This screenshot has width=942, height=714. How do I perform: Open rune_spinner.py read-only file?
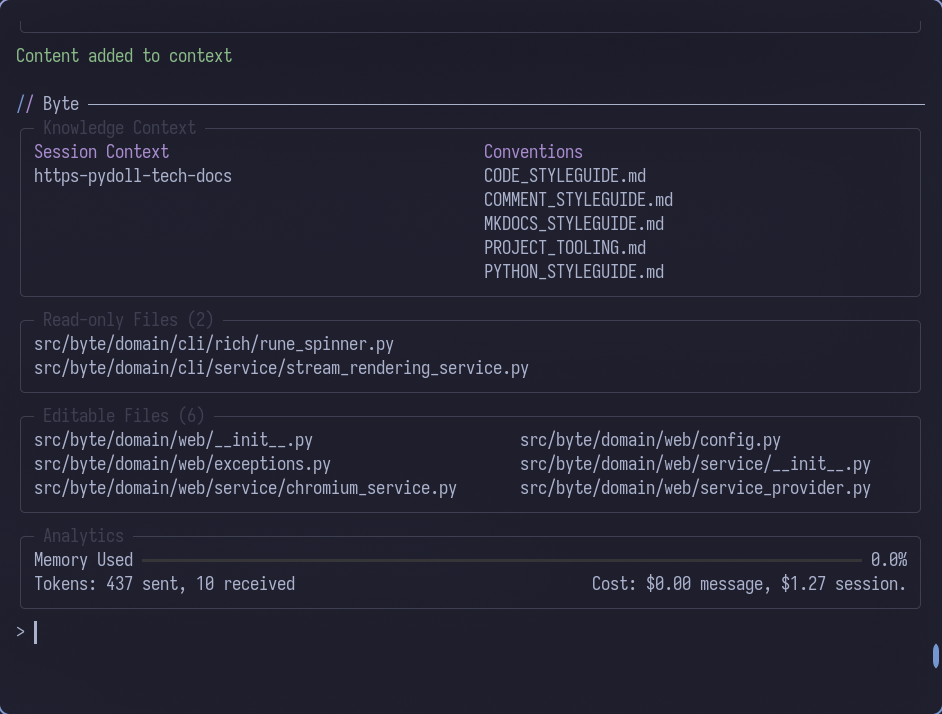pyautogui.click(x=214, y=343)
